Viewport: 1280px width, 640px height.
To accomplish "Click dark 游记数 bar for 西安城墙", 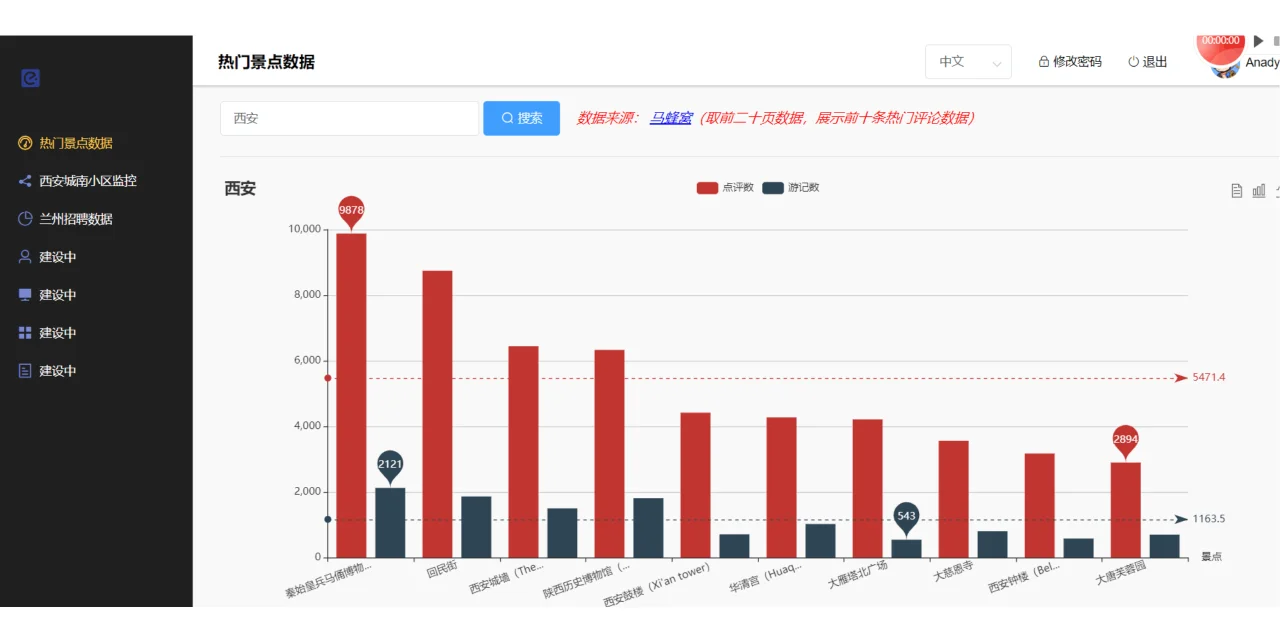I will tap(562, 533).
